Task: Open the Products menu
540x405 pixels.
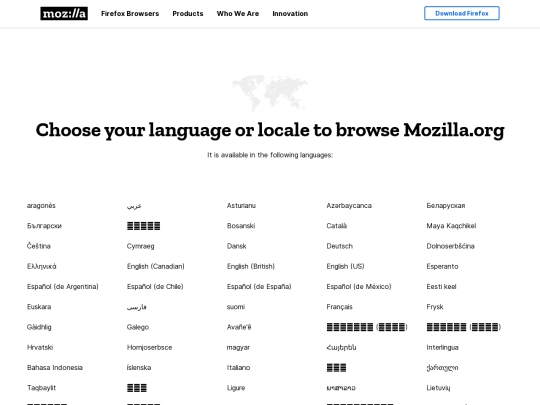Action: pos(188,13)
